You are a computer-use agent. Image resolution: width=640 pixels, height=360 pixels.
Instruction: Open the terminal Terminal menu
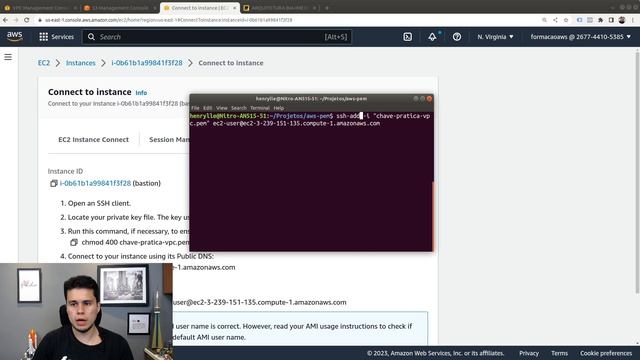pos(260,108)
